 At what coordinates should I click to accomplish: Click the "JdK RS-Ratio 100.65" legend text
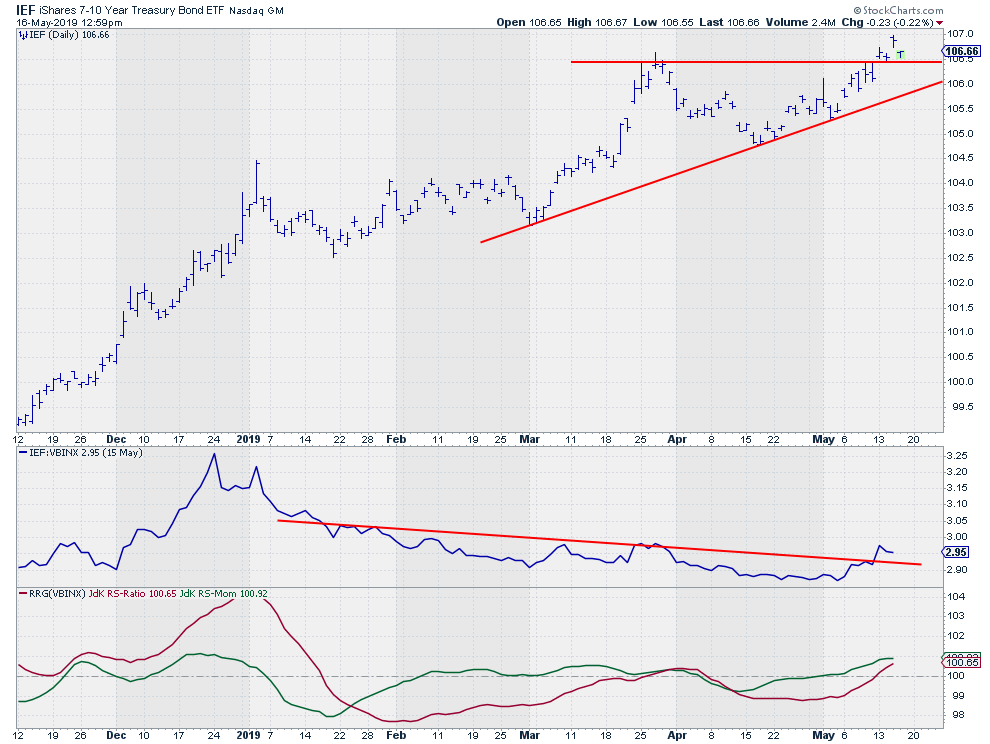[x=133, y=594]
